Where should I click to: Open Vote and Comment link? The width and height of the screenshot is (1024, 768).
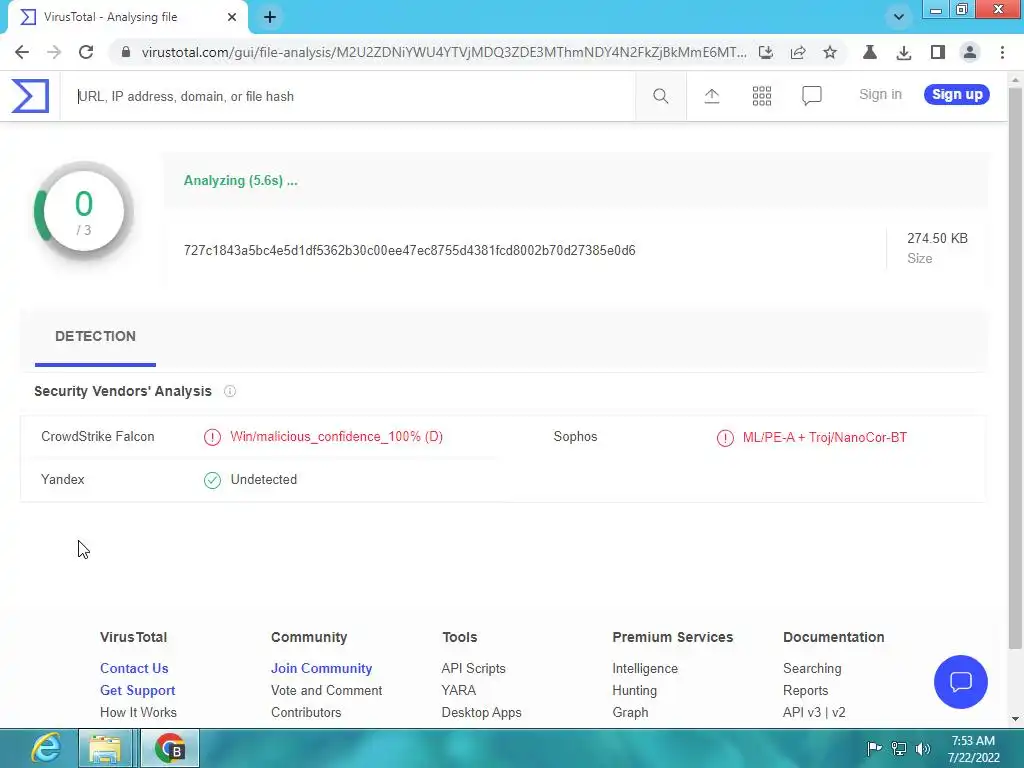click(326, 691)
